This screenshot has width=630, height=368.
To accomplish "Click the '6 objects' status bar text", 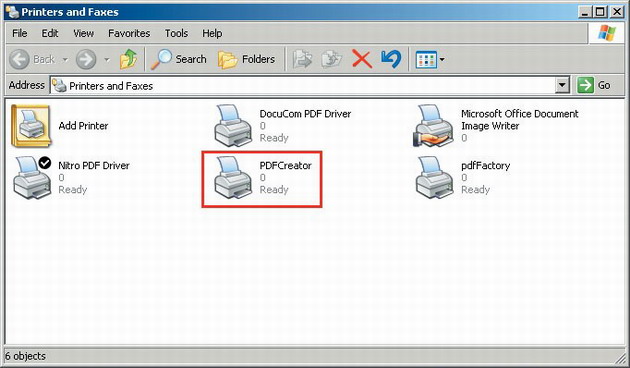I will pos(25,356).
